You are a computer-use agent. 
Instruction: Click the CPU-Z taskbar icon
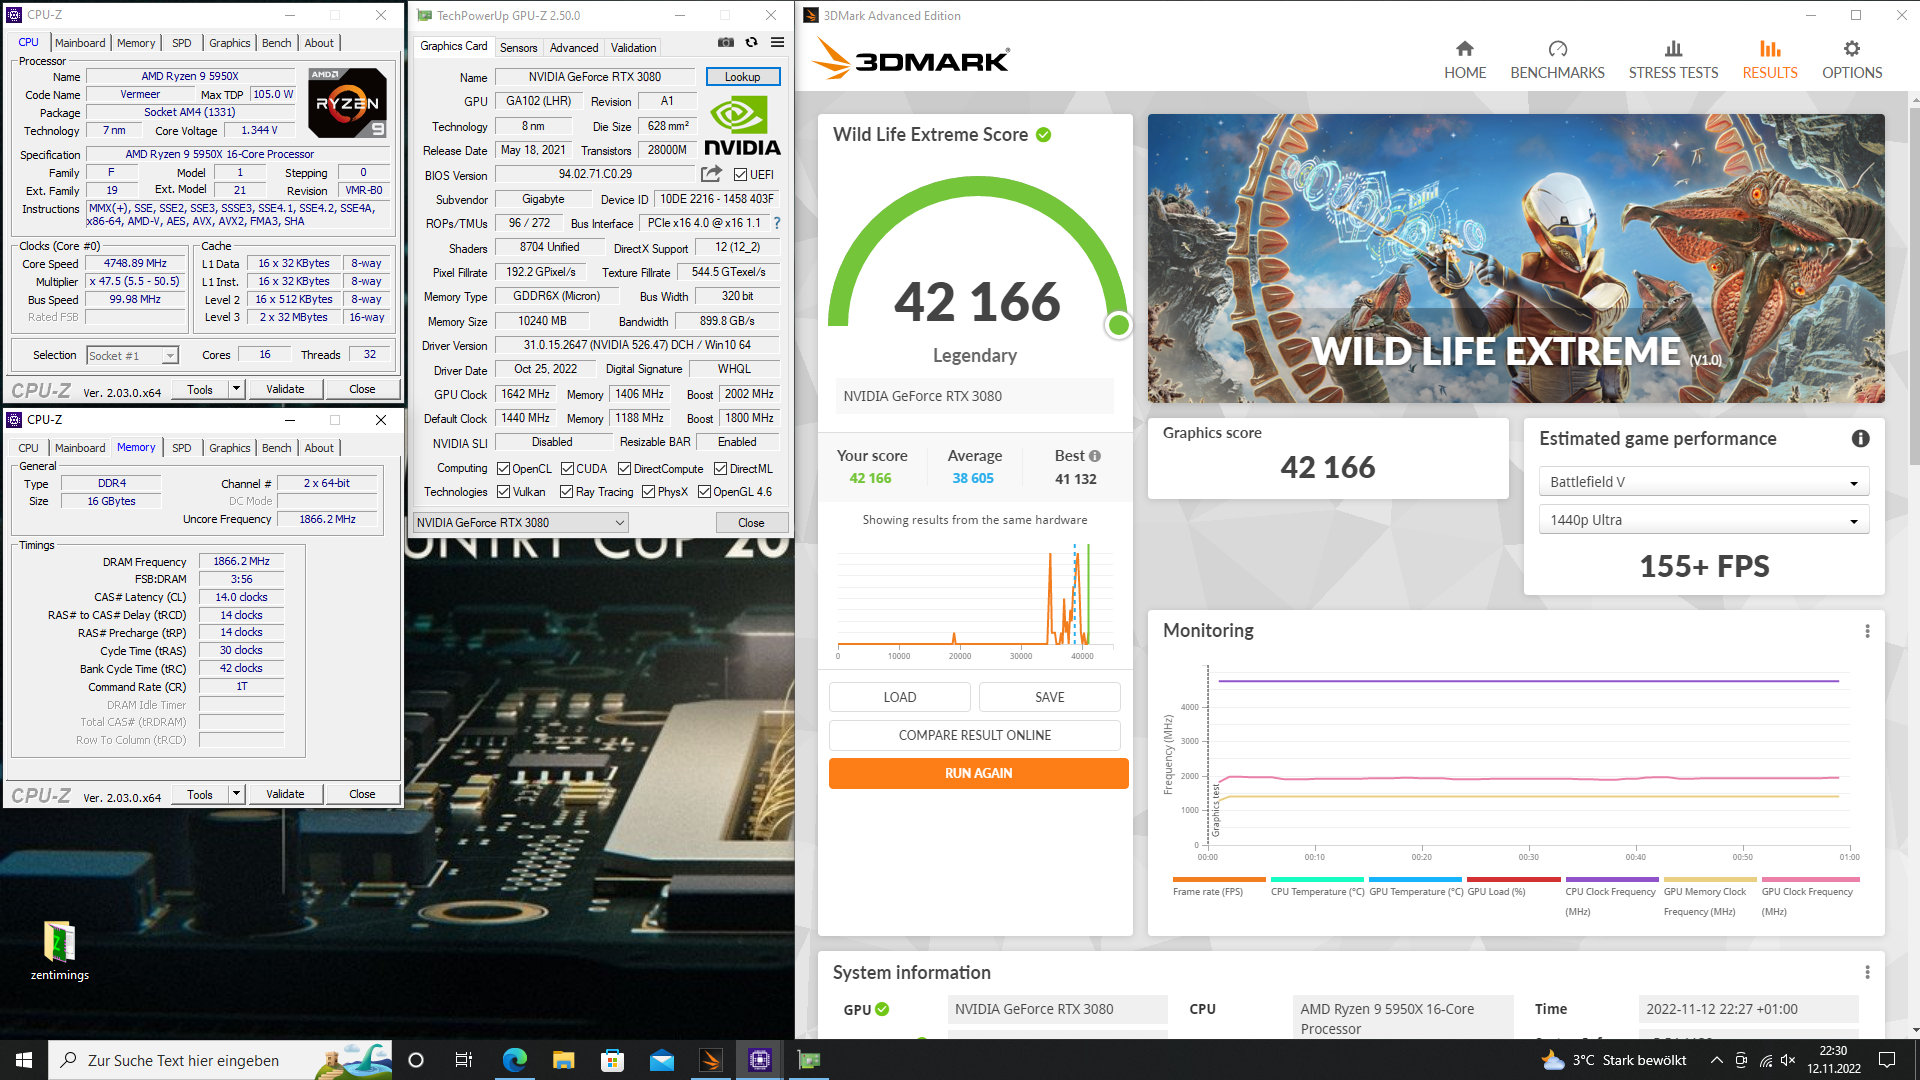760,1060
